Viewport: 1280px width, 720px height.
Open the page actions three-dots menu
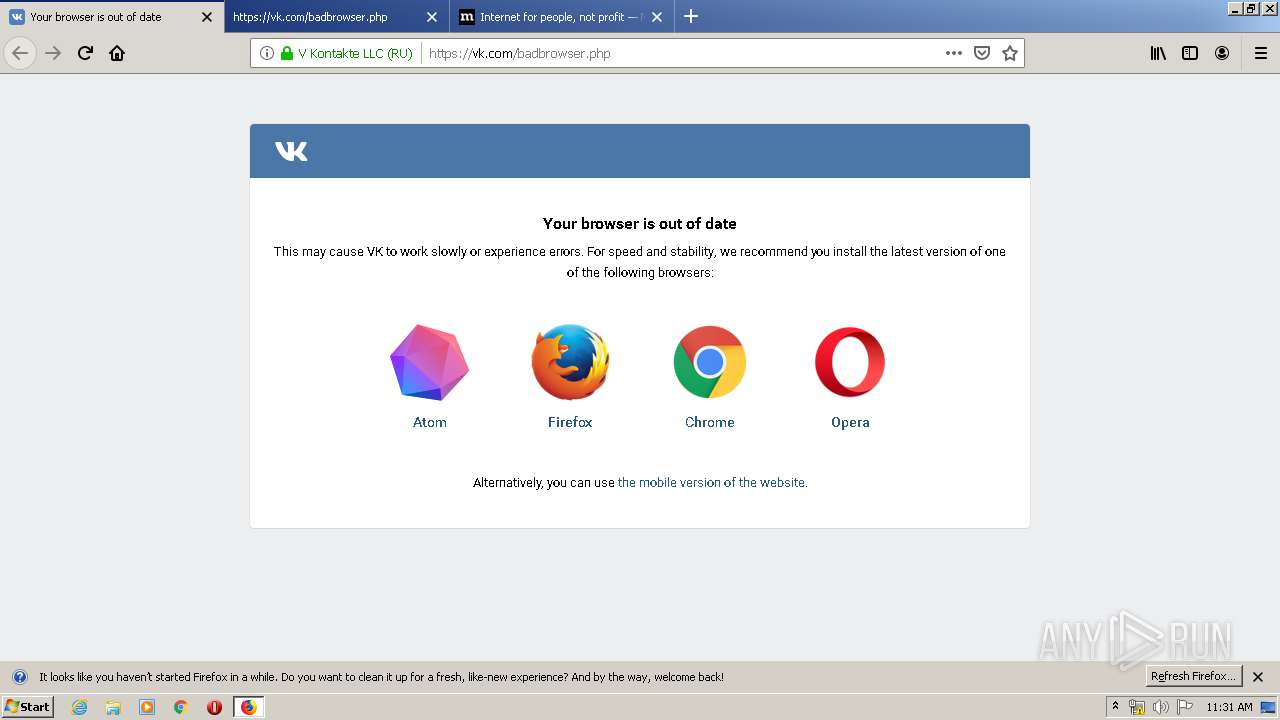954,53
